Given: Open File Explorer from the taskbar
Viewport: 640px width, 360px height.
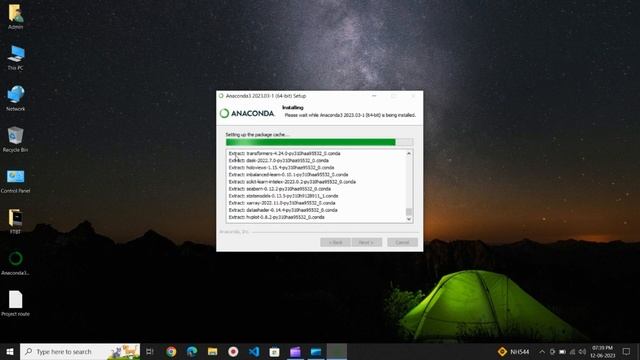Looking at the screenshot, I should 213,351.
